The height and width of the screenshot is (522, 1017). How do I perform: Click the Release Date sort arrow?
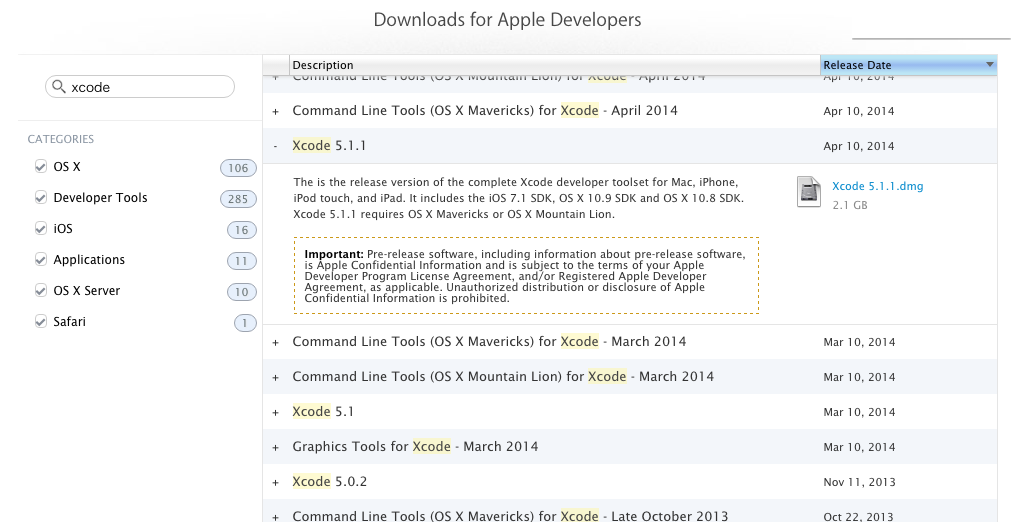[x=990, y=65]
